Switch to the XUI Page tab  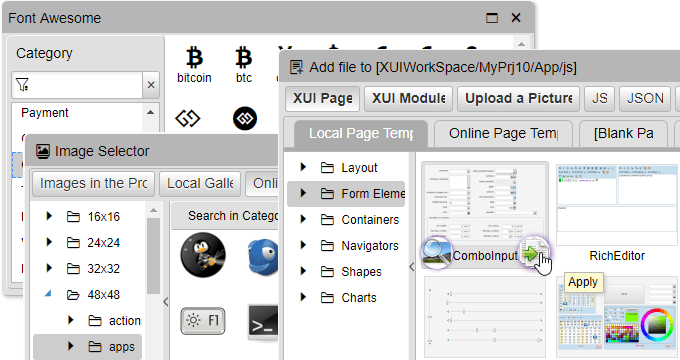(x=322, y=98)
